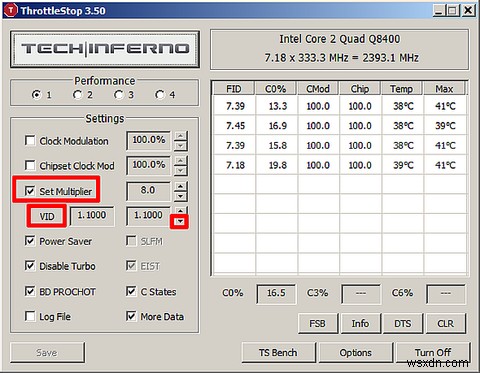The width and height of the screenshot is (480, 373).
Task: Click the ThrottleStop title bar icon
Action: click(x=11, y=10)
